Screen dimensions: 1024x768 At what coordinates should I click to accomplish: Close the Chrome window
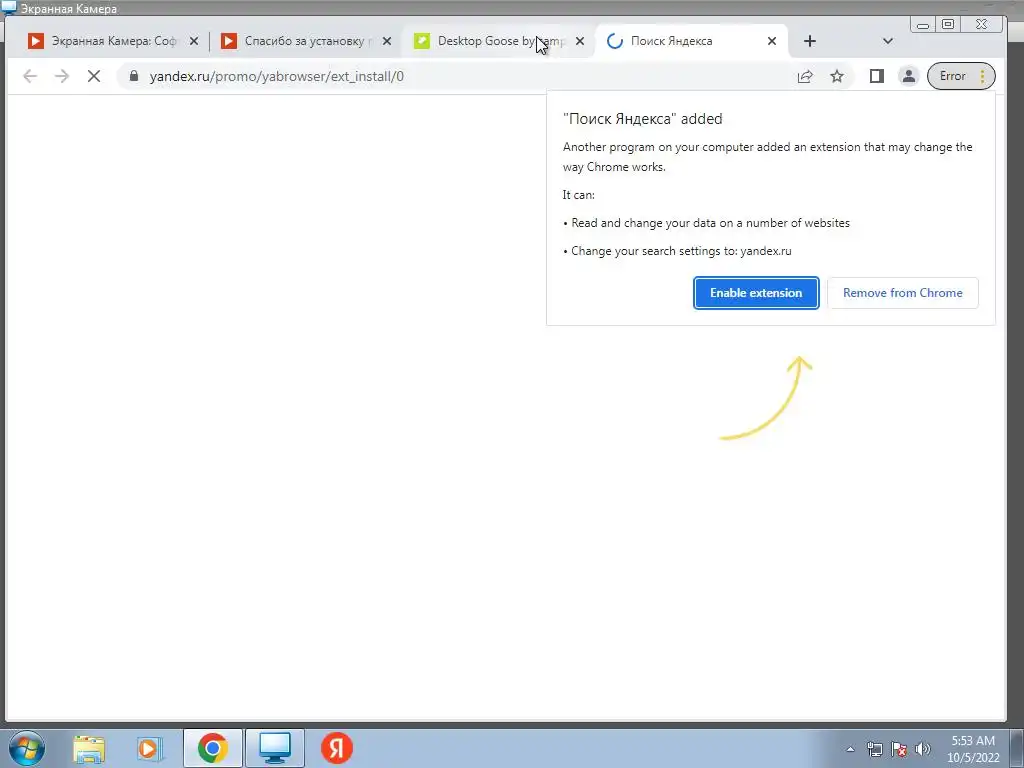[982, 25]
